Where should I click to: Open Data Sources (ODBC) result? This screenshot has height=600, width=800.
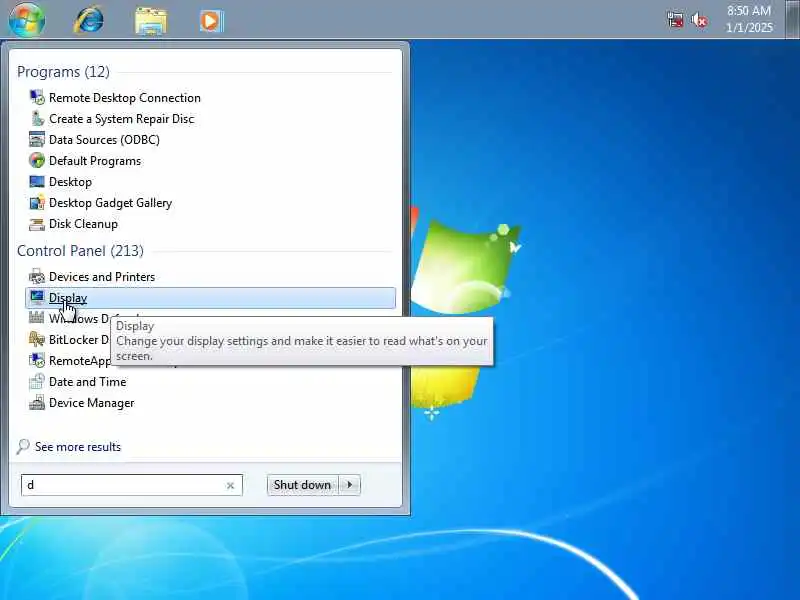[x=104, y=139]
